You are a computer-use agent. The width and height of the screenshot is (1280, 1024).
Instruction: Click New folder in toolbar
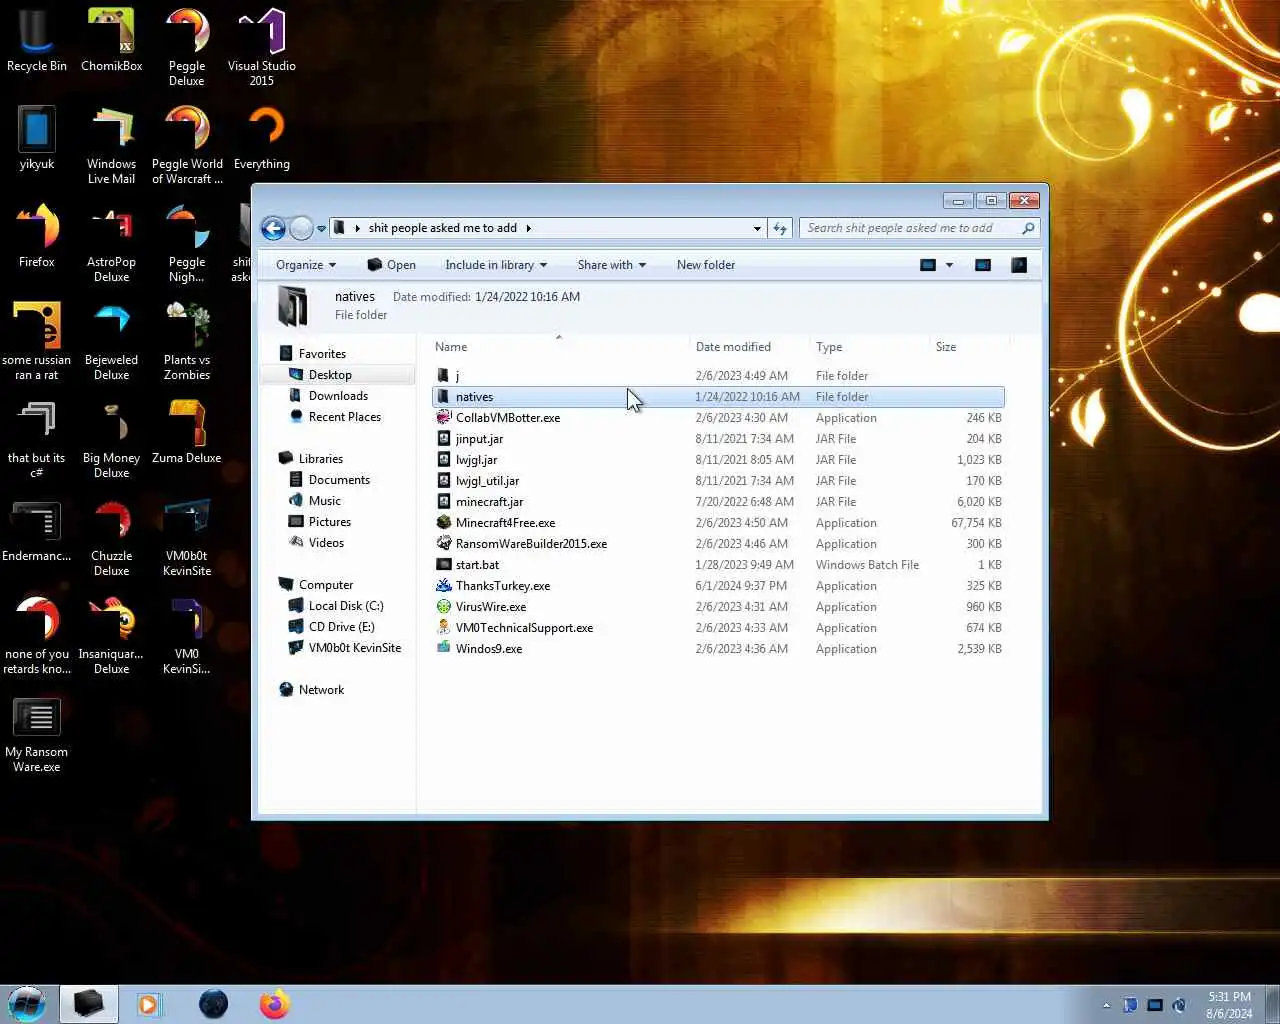(x=706, y=265)
